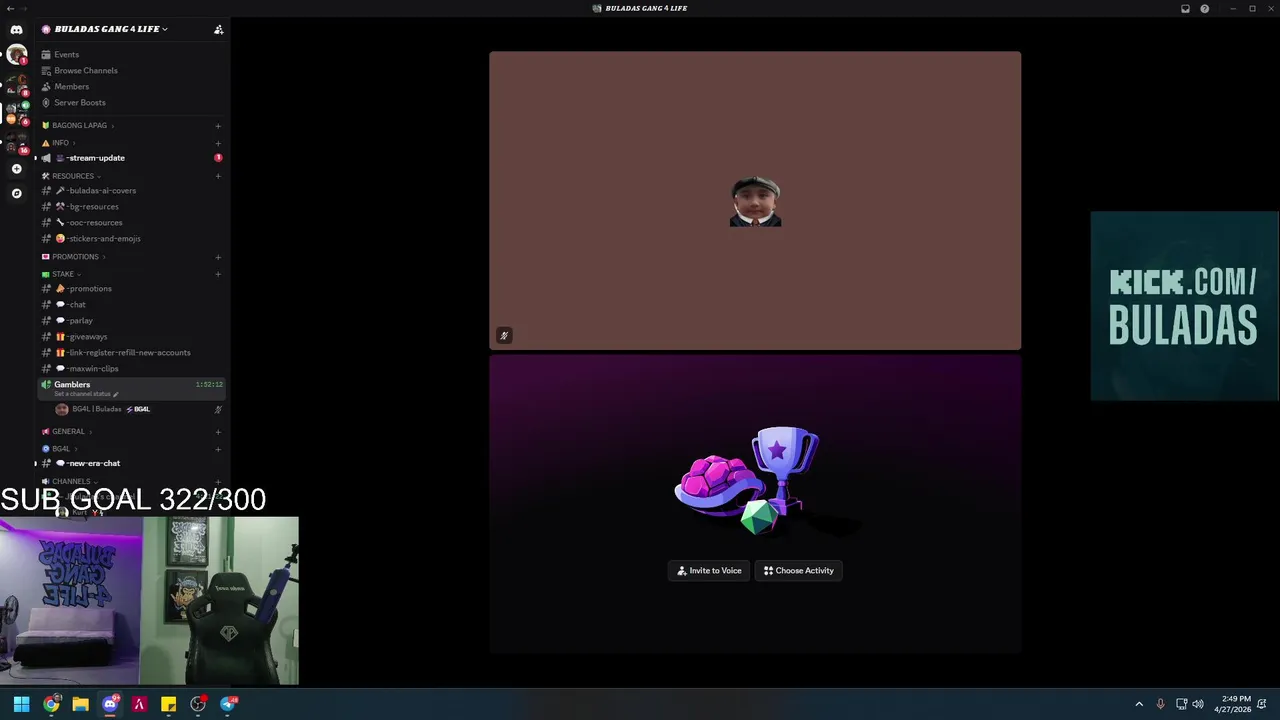Screen dimensions: 1280x720
Task: Create a channel in GENERAL category
Action: [x=218, y=432]
